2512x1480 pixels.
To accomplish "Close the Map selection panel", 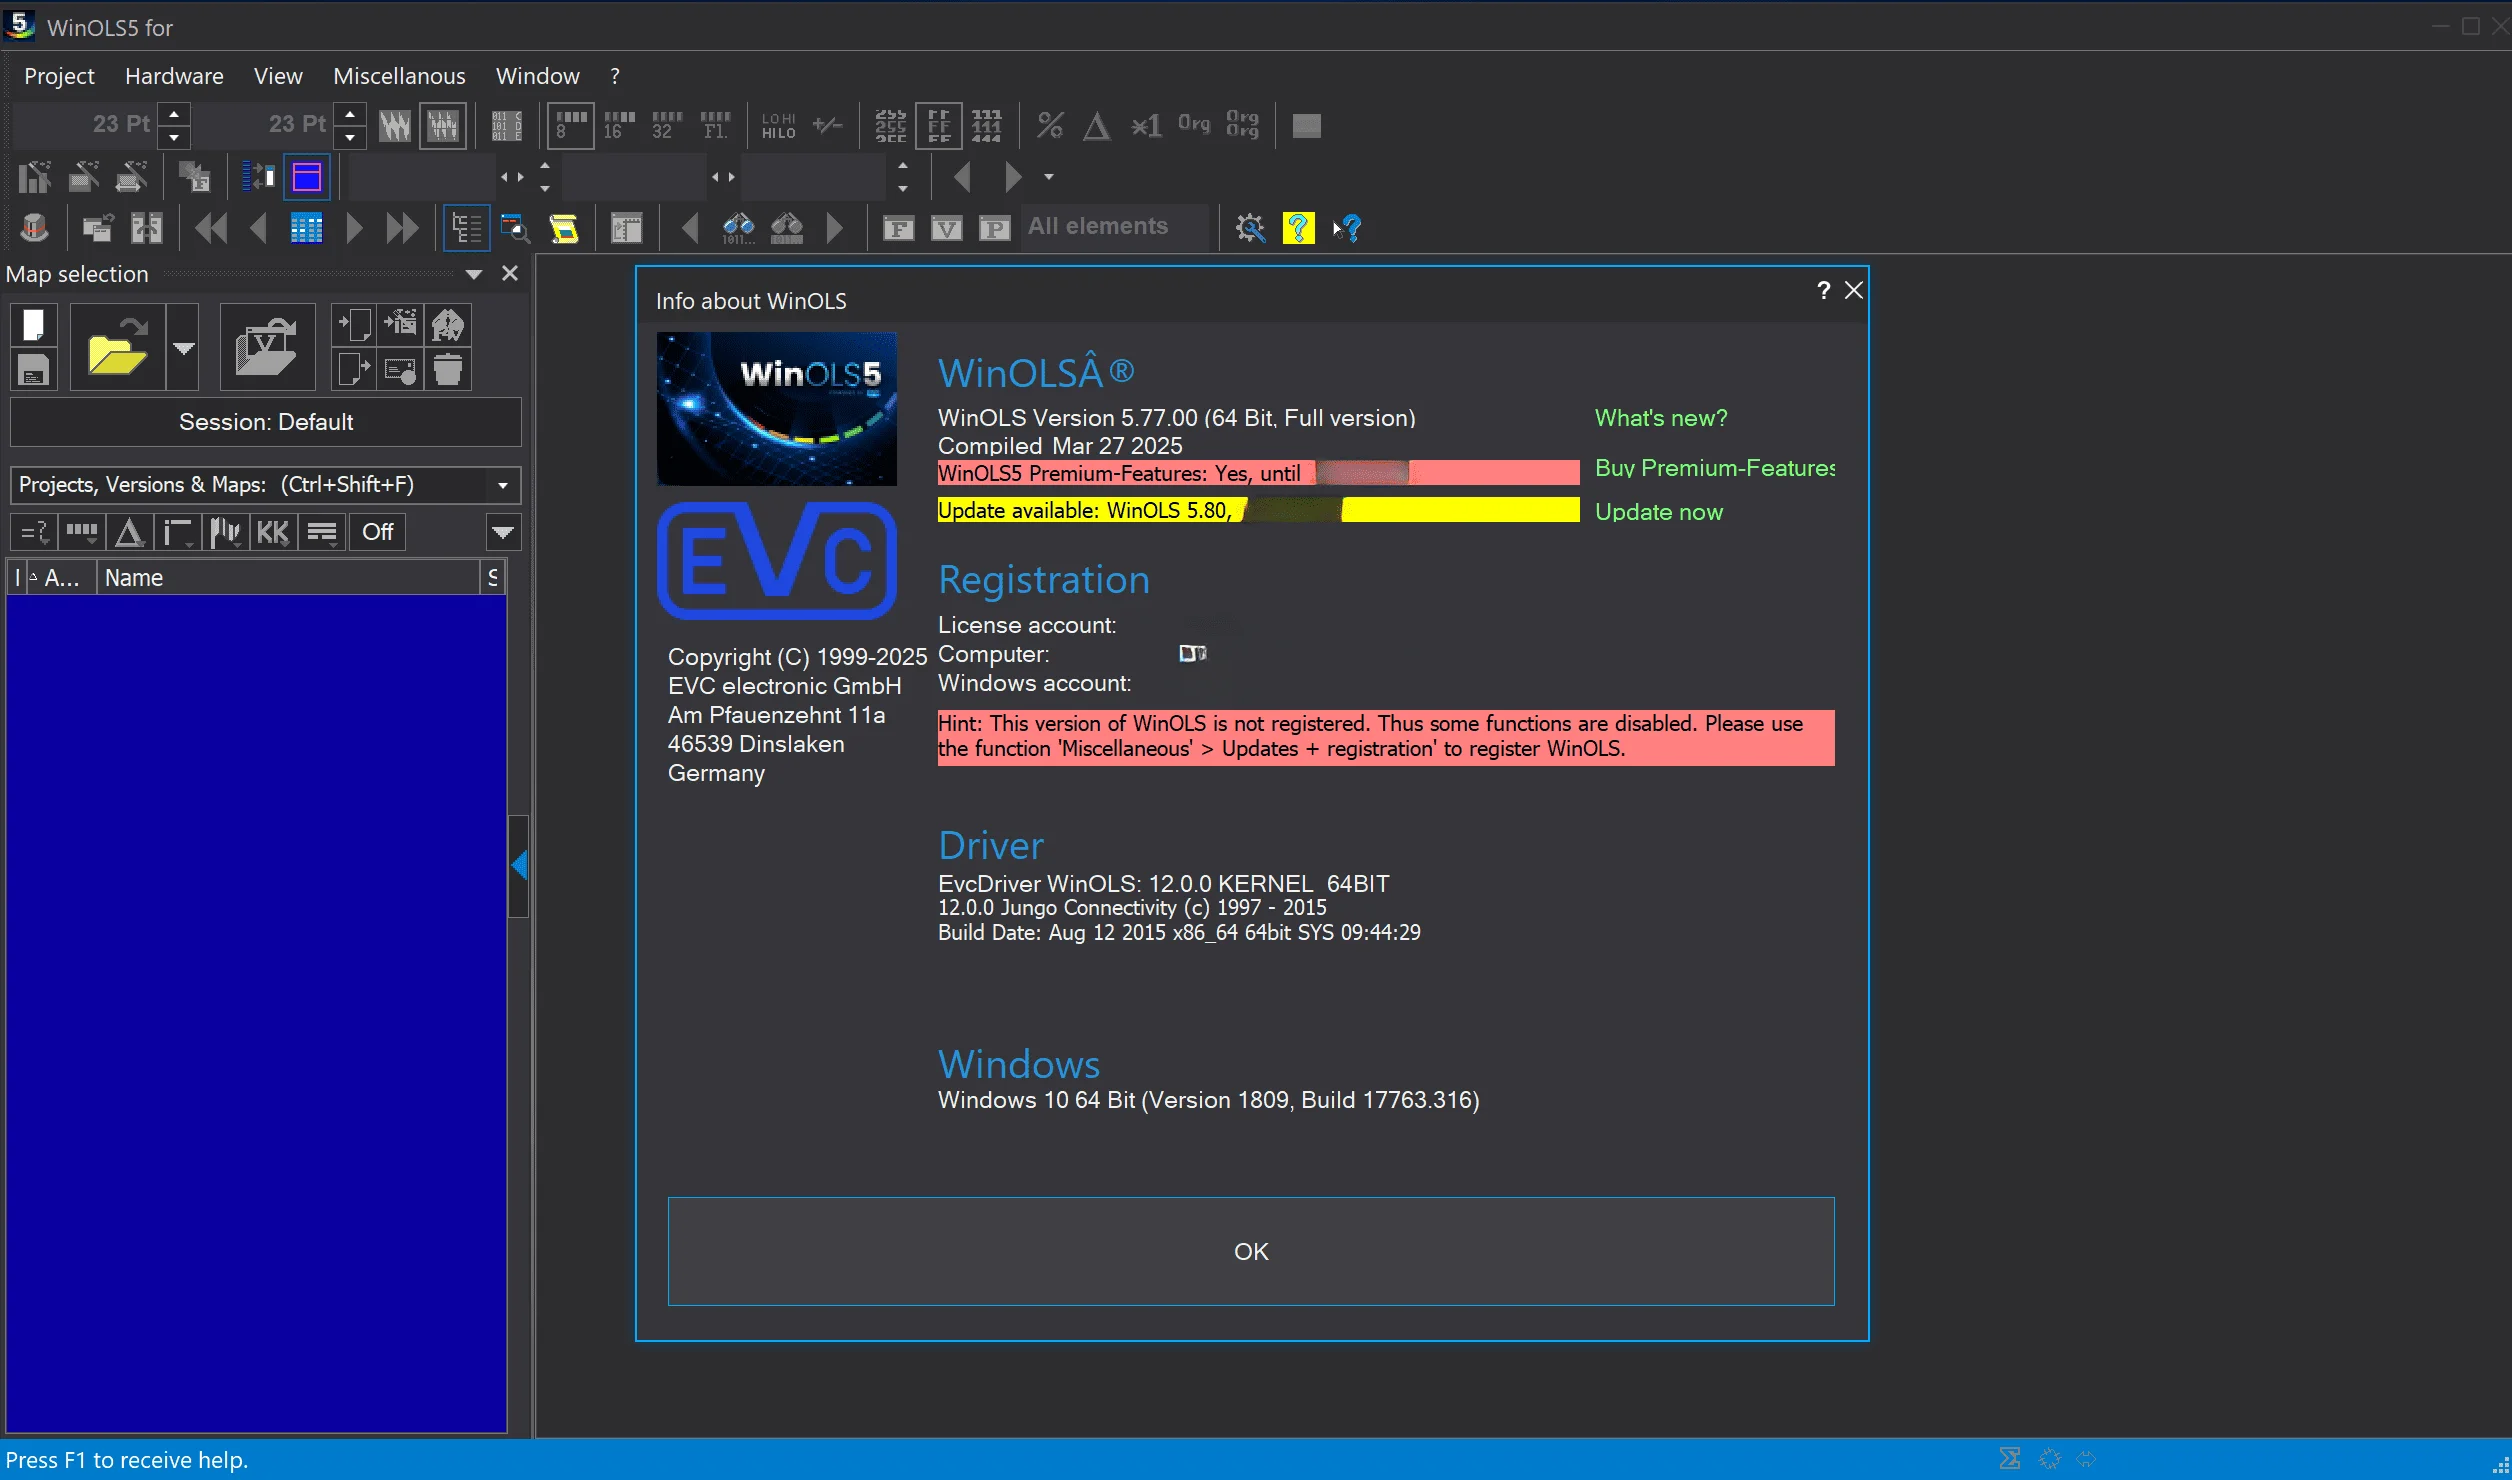I will click(510, 273).
